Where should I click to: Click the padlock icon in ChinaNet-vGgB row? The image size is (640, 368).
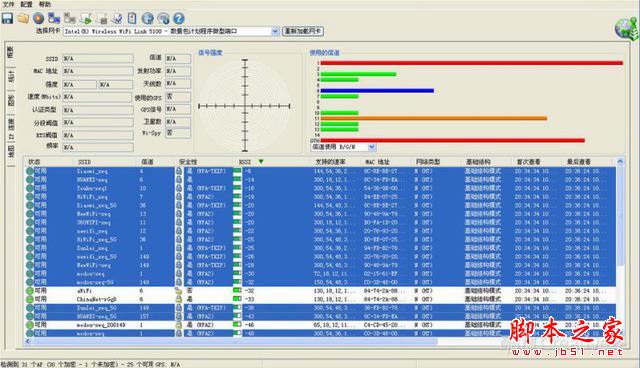point(178,299)
